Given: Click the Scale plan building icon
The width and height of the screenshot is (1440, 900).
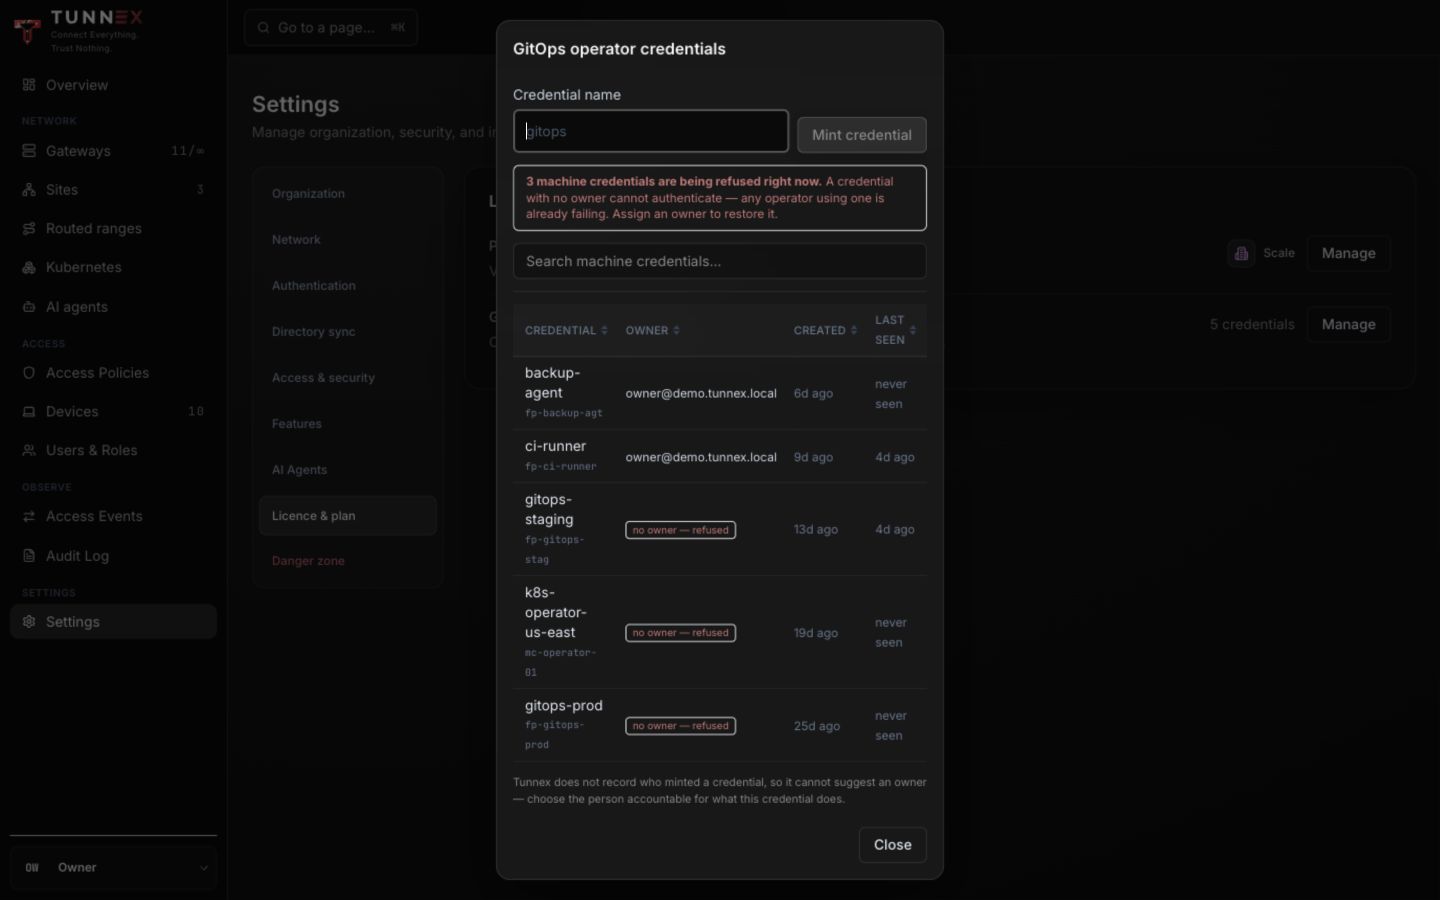Looking at the screenshot, I should point(1241,254).
